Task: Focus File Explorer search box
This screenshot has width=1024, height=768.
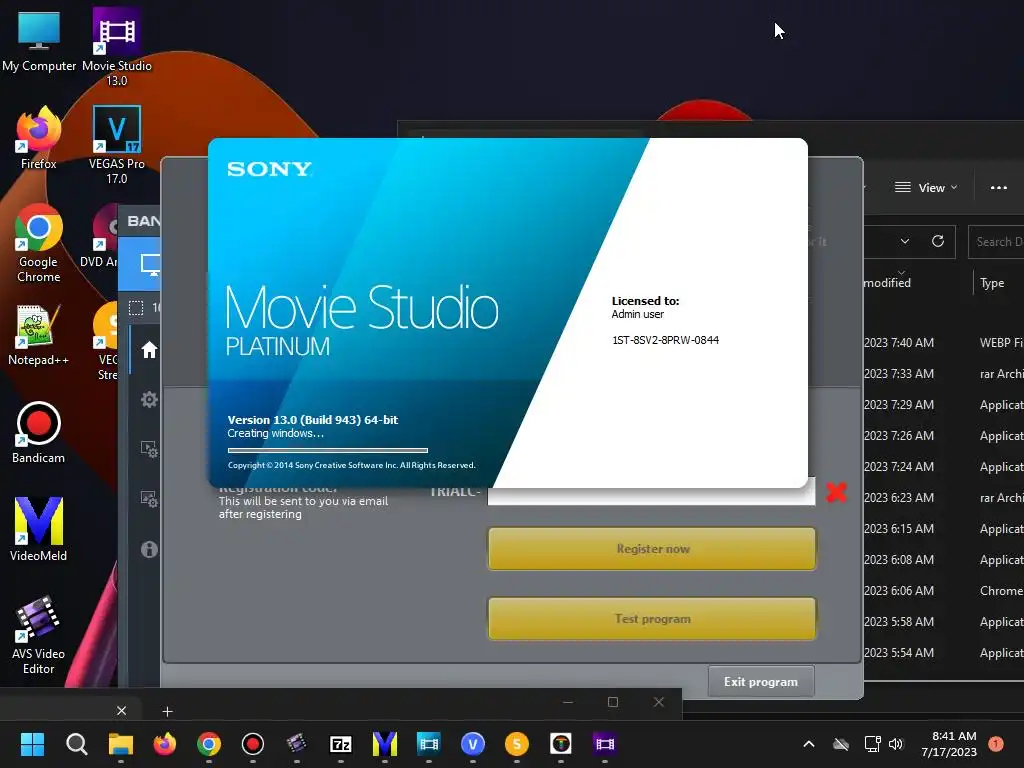Action: point(997,242)
